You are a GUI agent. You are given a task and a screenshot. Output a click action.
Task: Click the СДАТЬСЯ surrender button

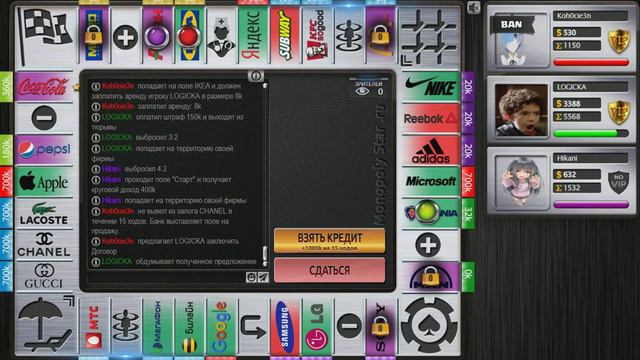[x=329, y=270]
